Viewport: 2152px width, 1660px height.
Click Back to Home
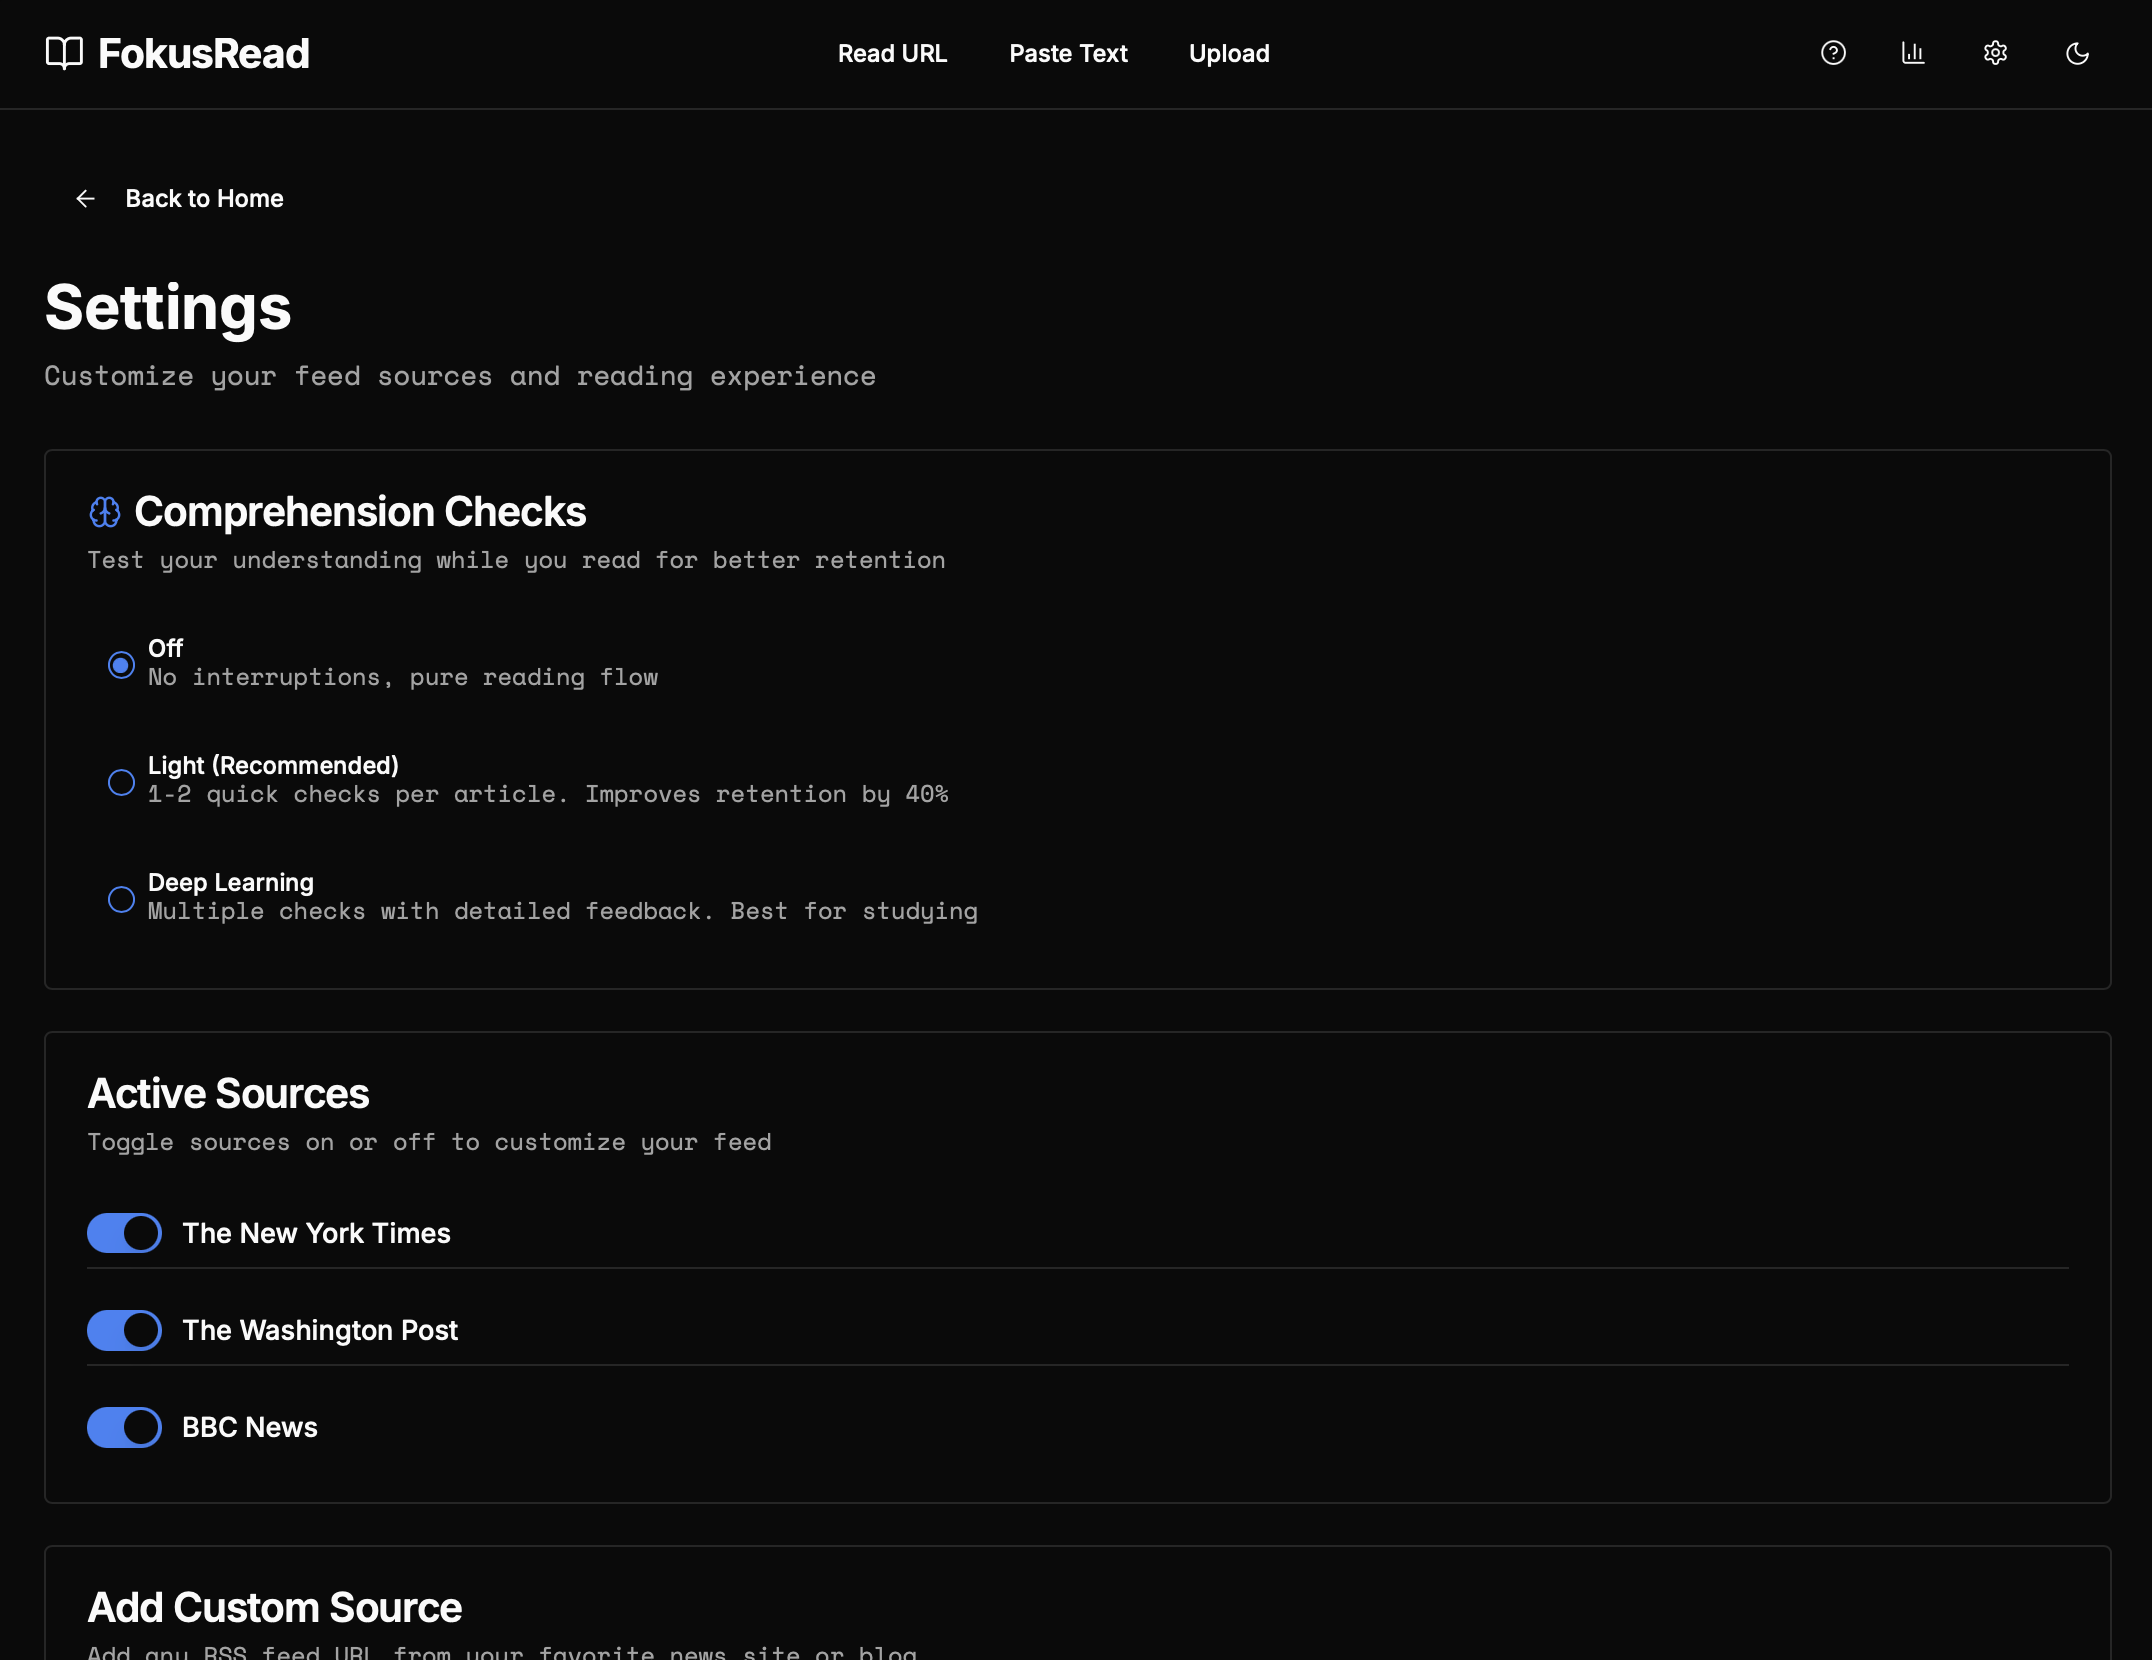[x=204, y=198]
